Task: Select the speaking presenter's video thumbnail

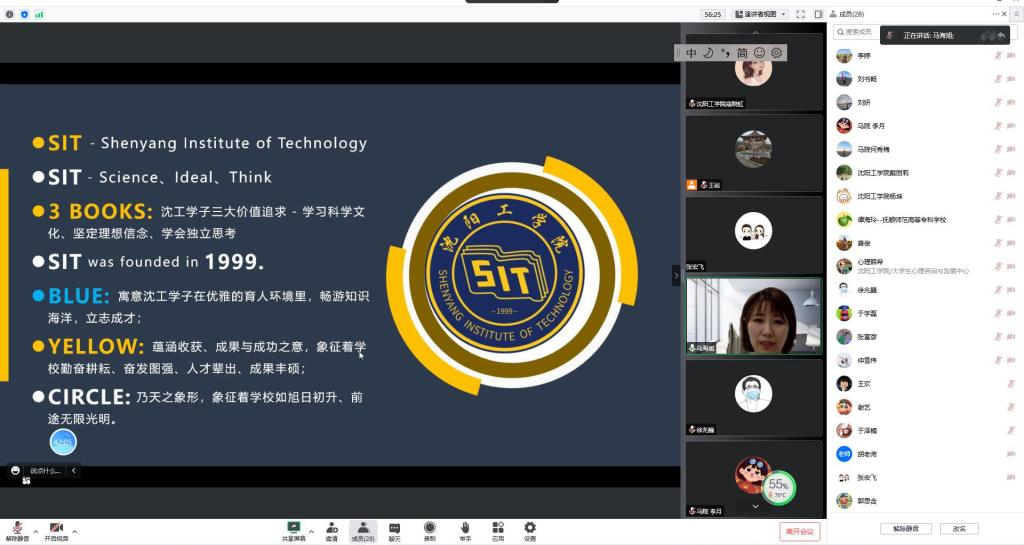Action: 753,316
